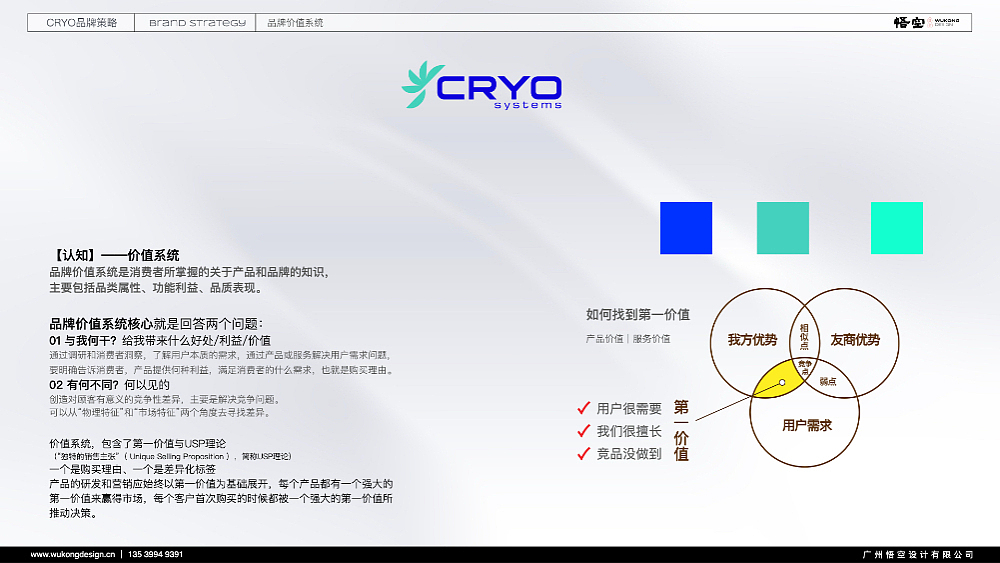Viewport: 1000px width, 563px height.
Task: Click the '我们很擅长' checklist text
Action: coord(629,431)
